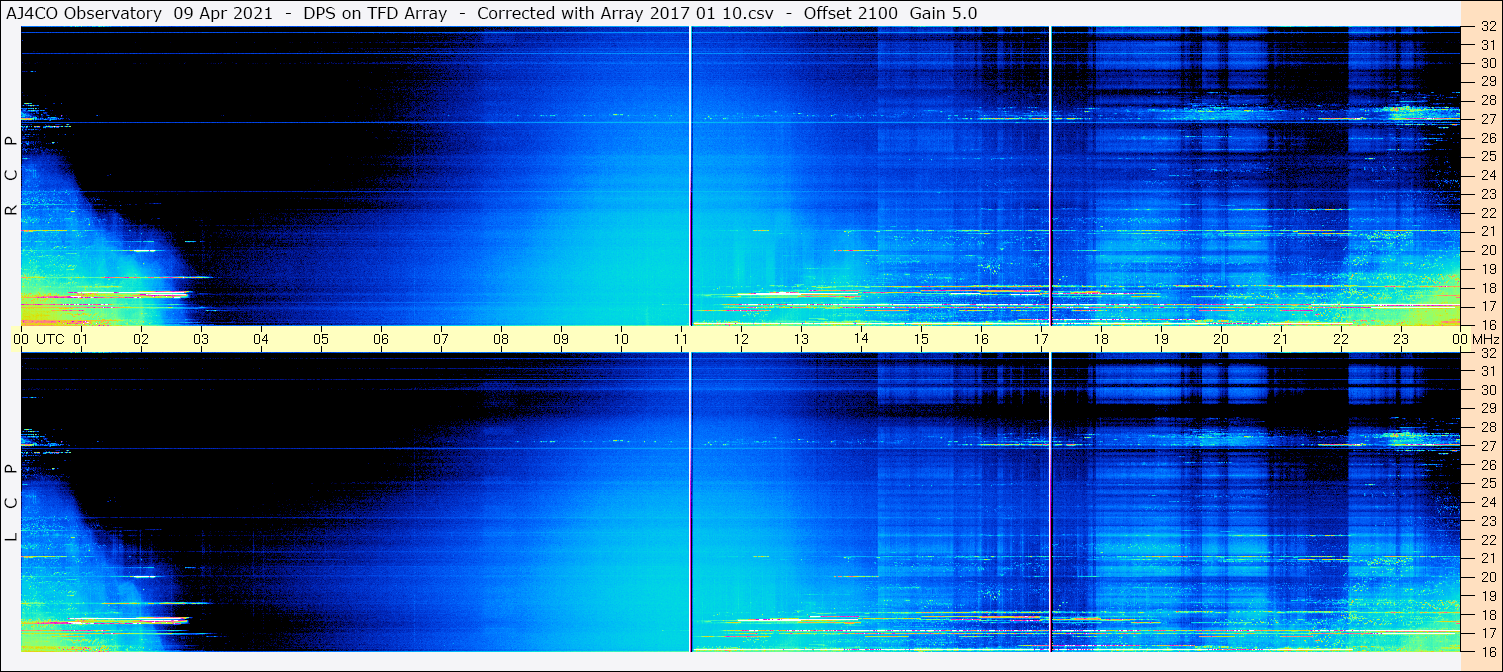
Task: Select the 15 hour tick label
Action: 921,339
